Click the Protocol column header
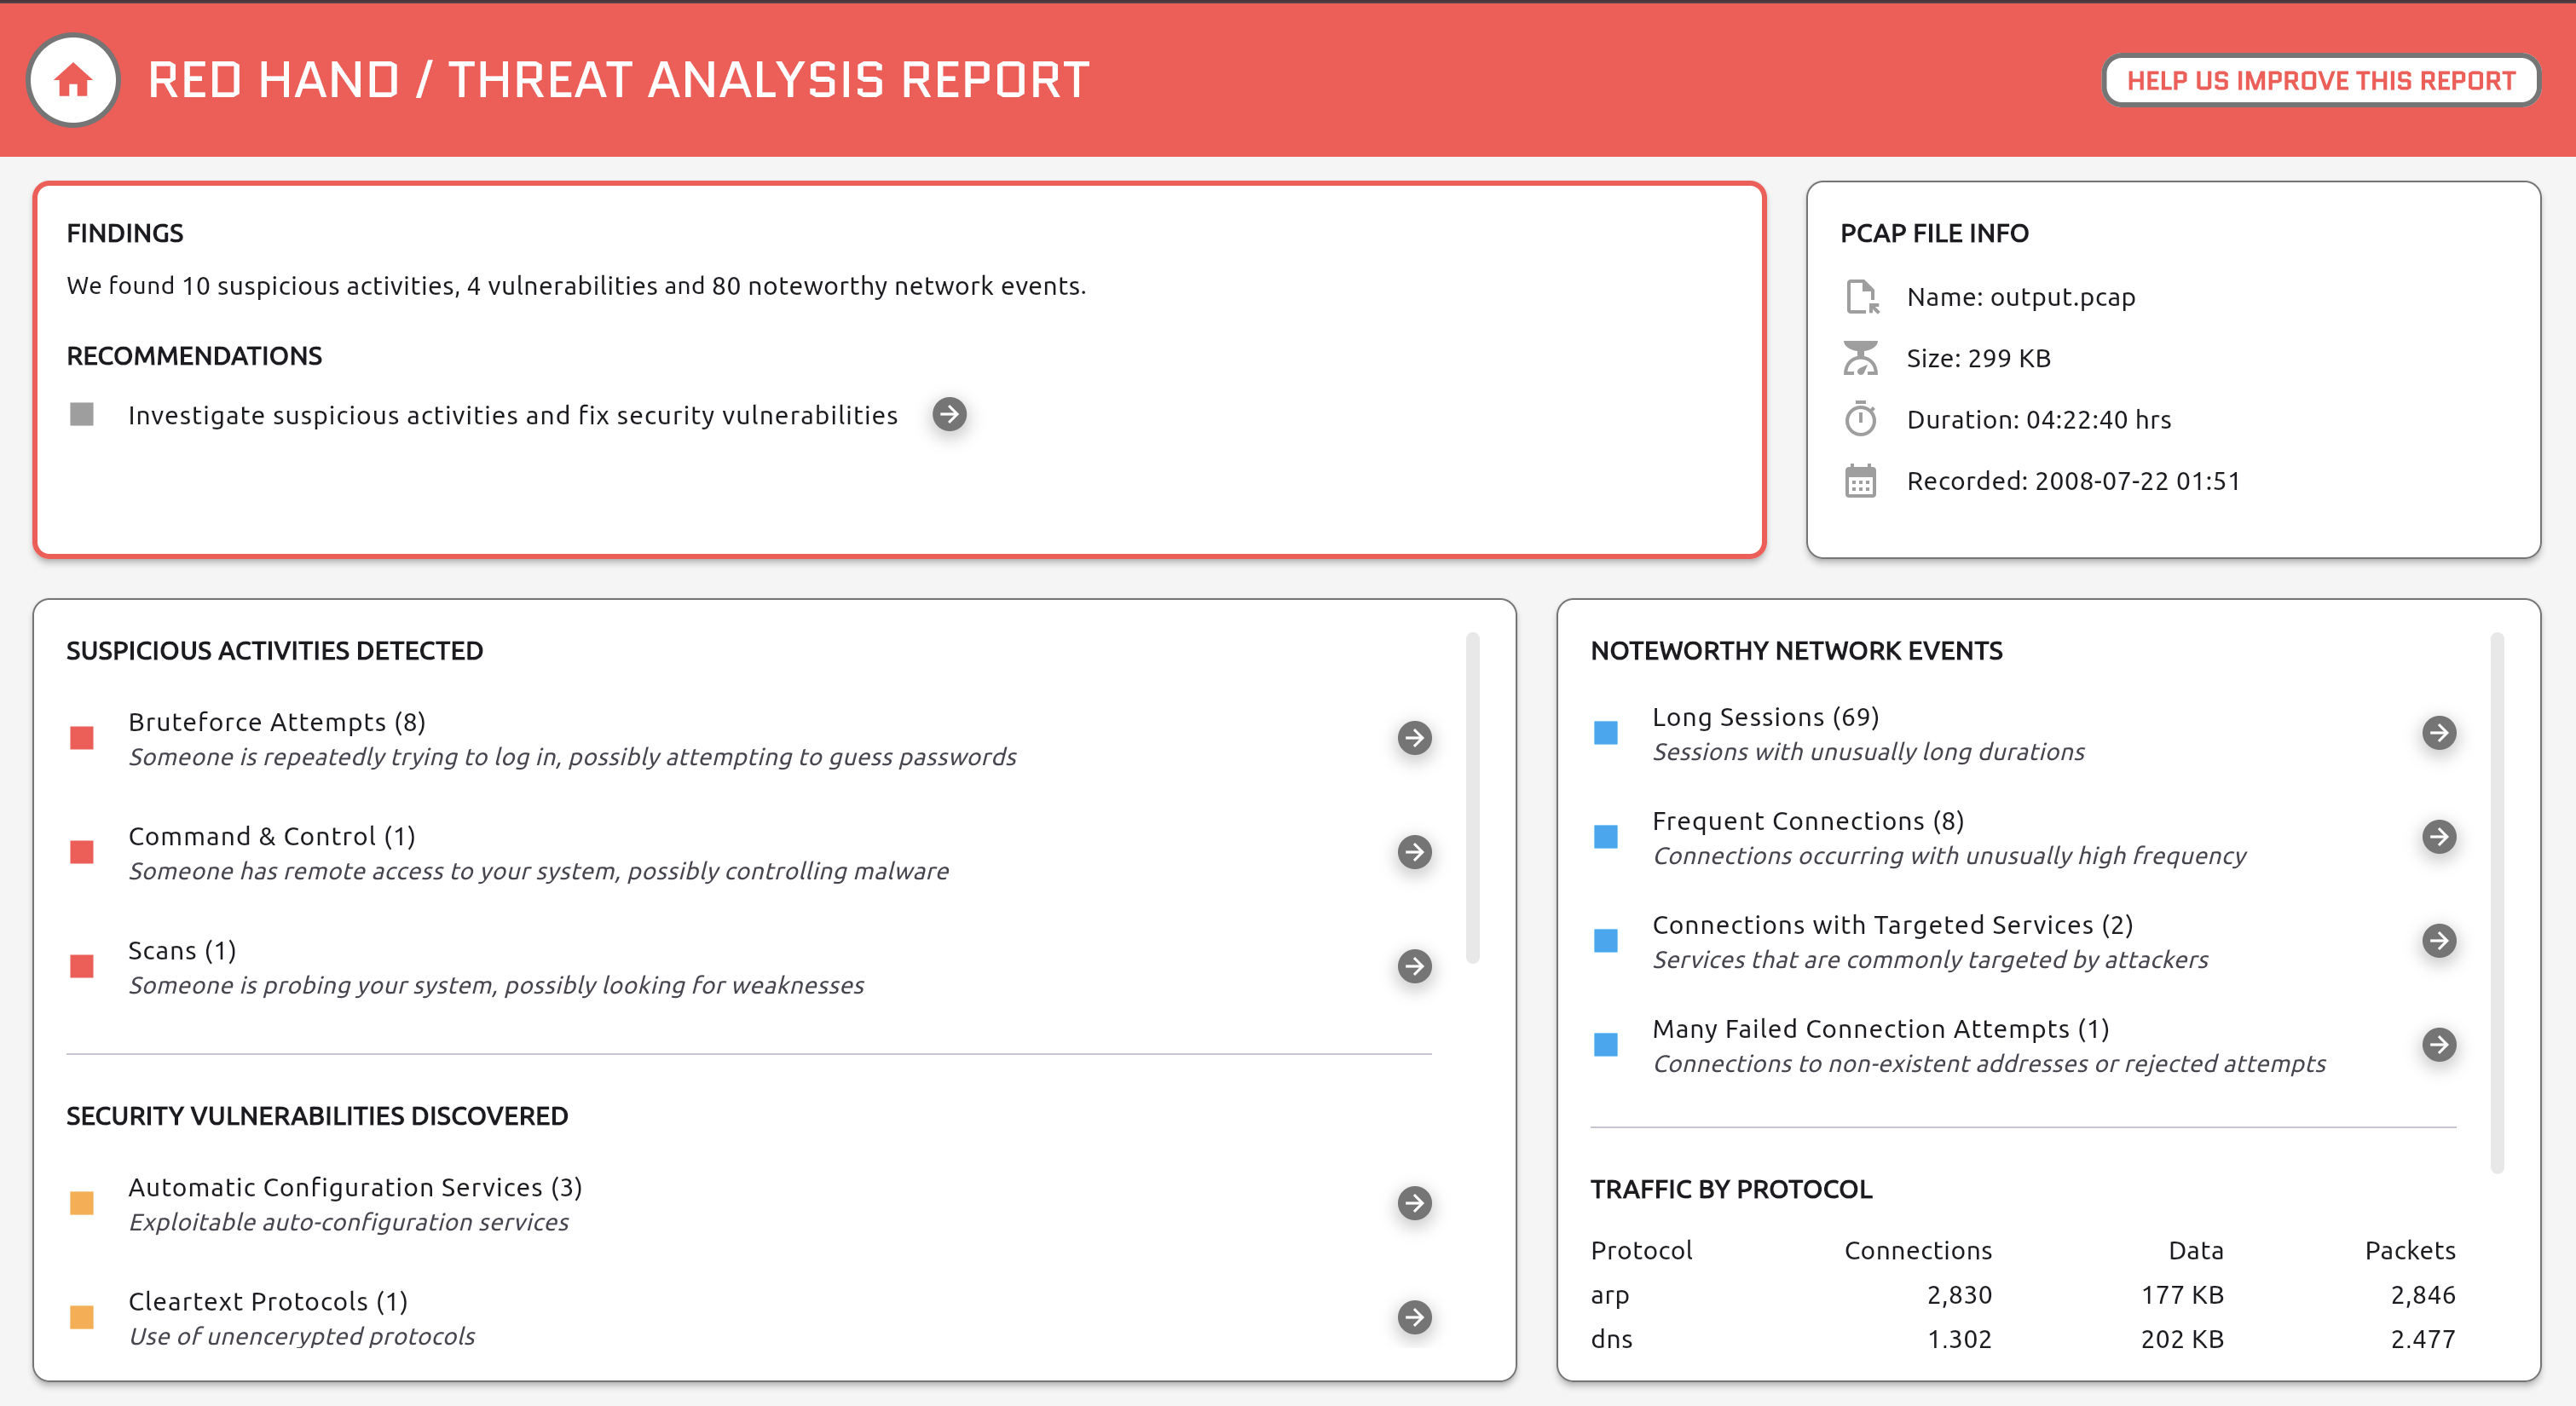The height and width of the screenshot is (1406, 2576). (x=1641, y=1250)
